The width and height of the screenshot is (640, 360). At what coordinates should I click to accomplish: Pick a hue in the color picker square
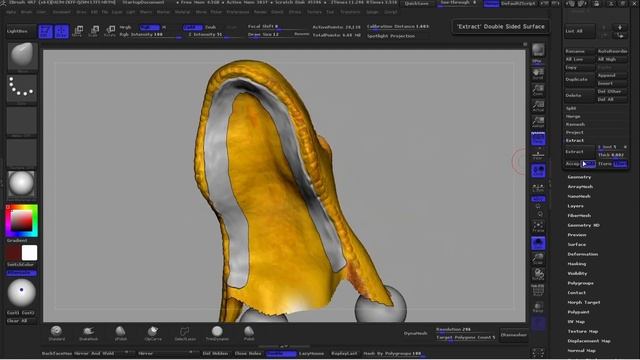tap(22, 221)
